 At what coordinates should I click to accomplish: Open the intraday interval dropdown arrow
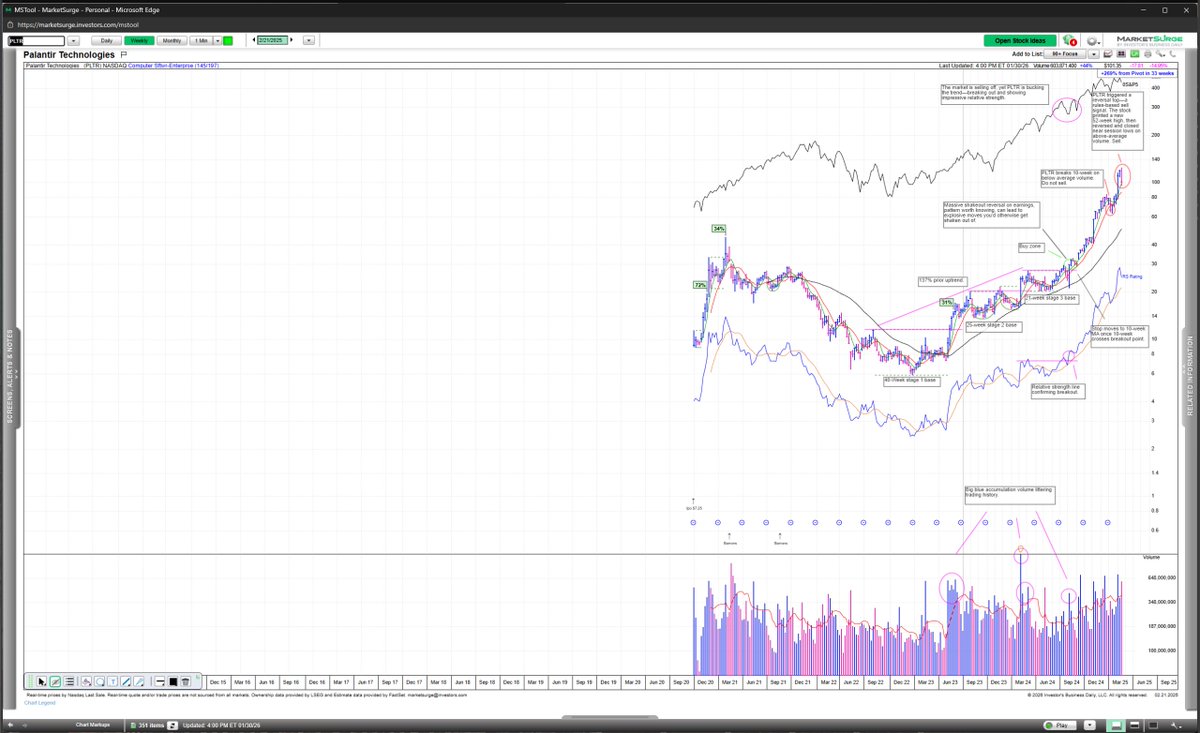(x=217, y=40)
